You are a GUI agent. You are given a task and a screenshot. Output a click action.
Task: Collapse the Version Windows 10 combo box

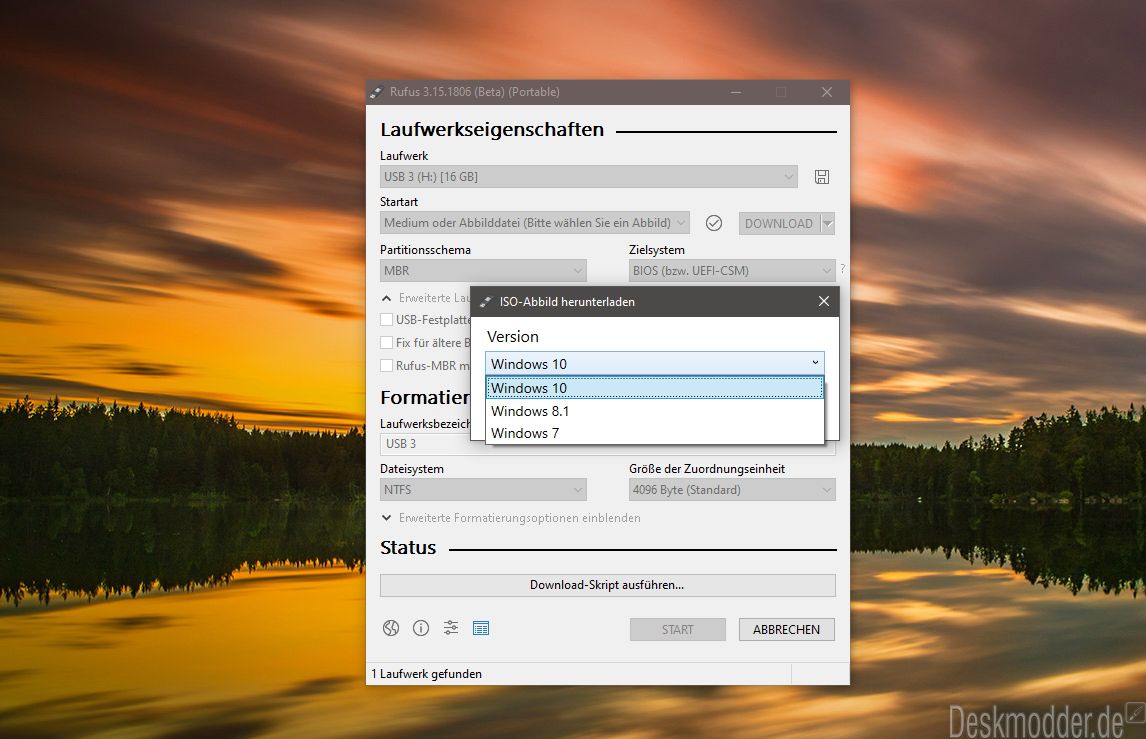(x=655, y=363)
